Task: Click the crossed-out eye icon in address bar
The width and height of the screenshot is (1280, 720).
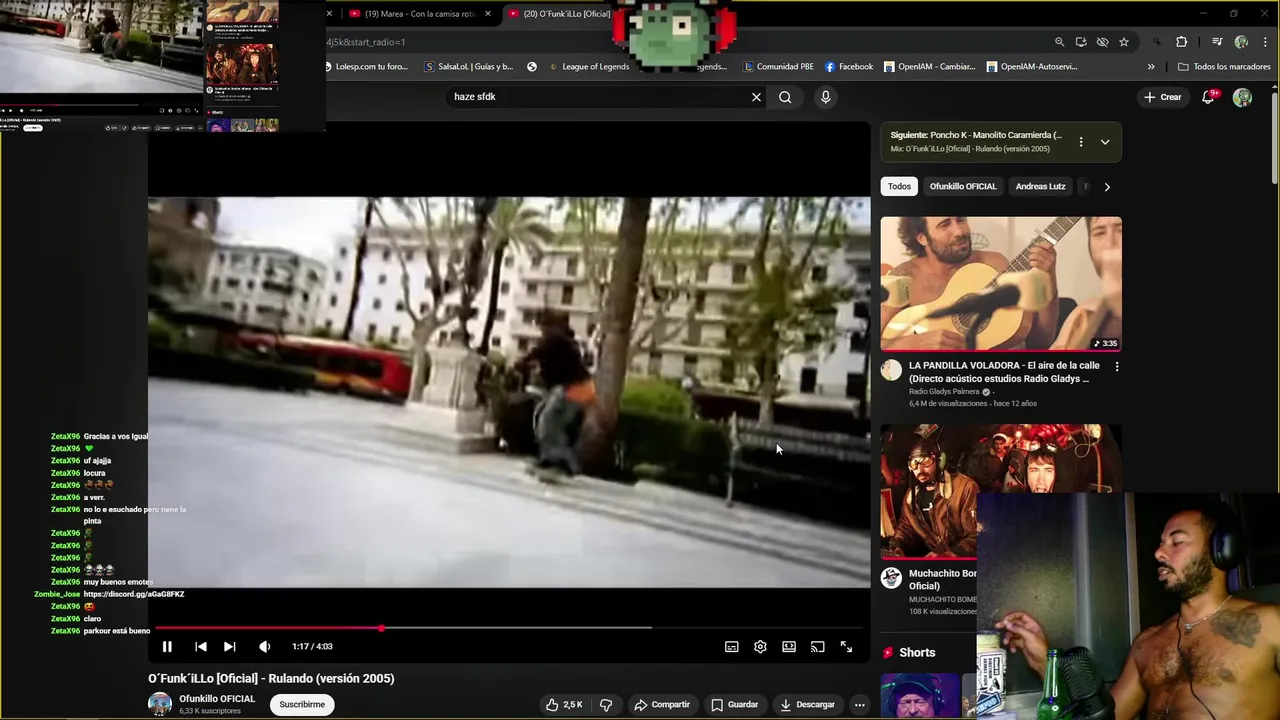Action: pos(1102,42)
